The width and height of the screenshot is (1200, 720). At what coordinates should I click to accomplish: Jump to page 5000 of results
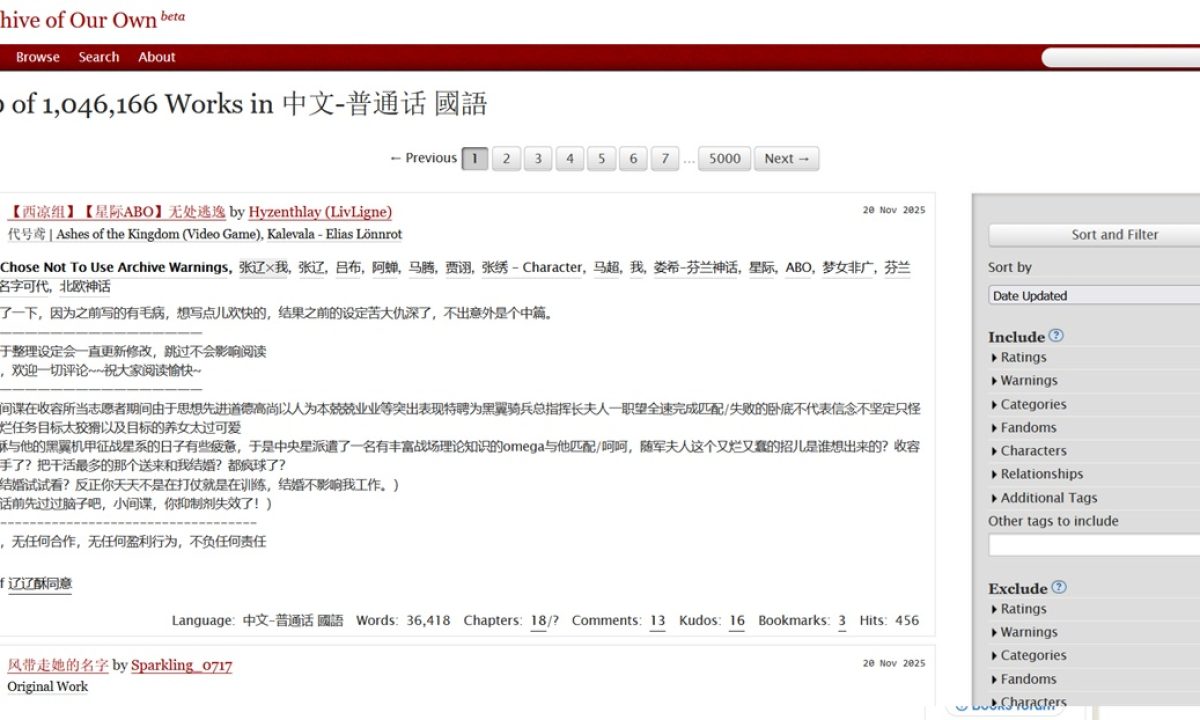723,158
